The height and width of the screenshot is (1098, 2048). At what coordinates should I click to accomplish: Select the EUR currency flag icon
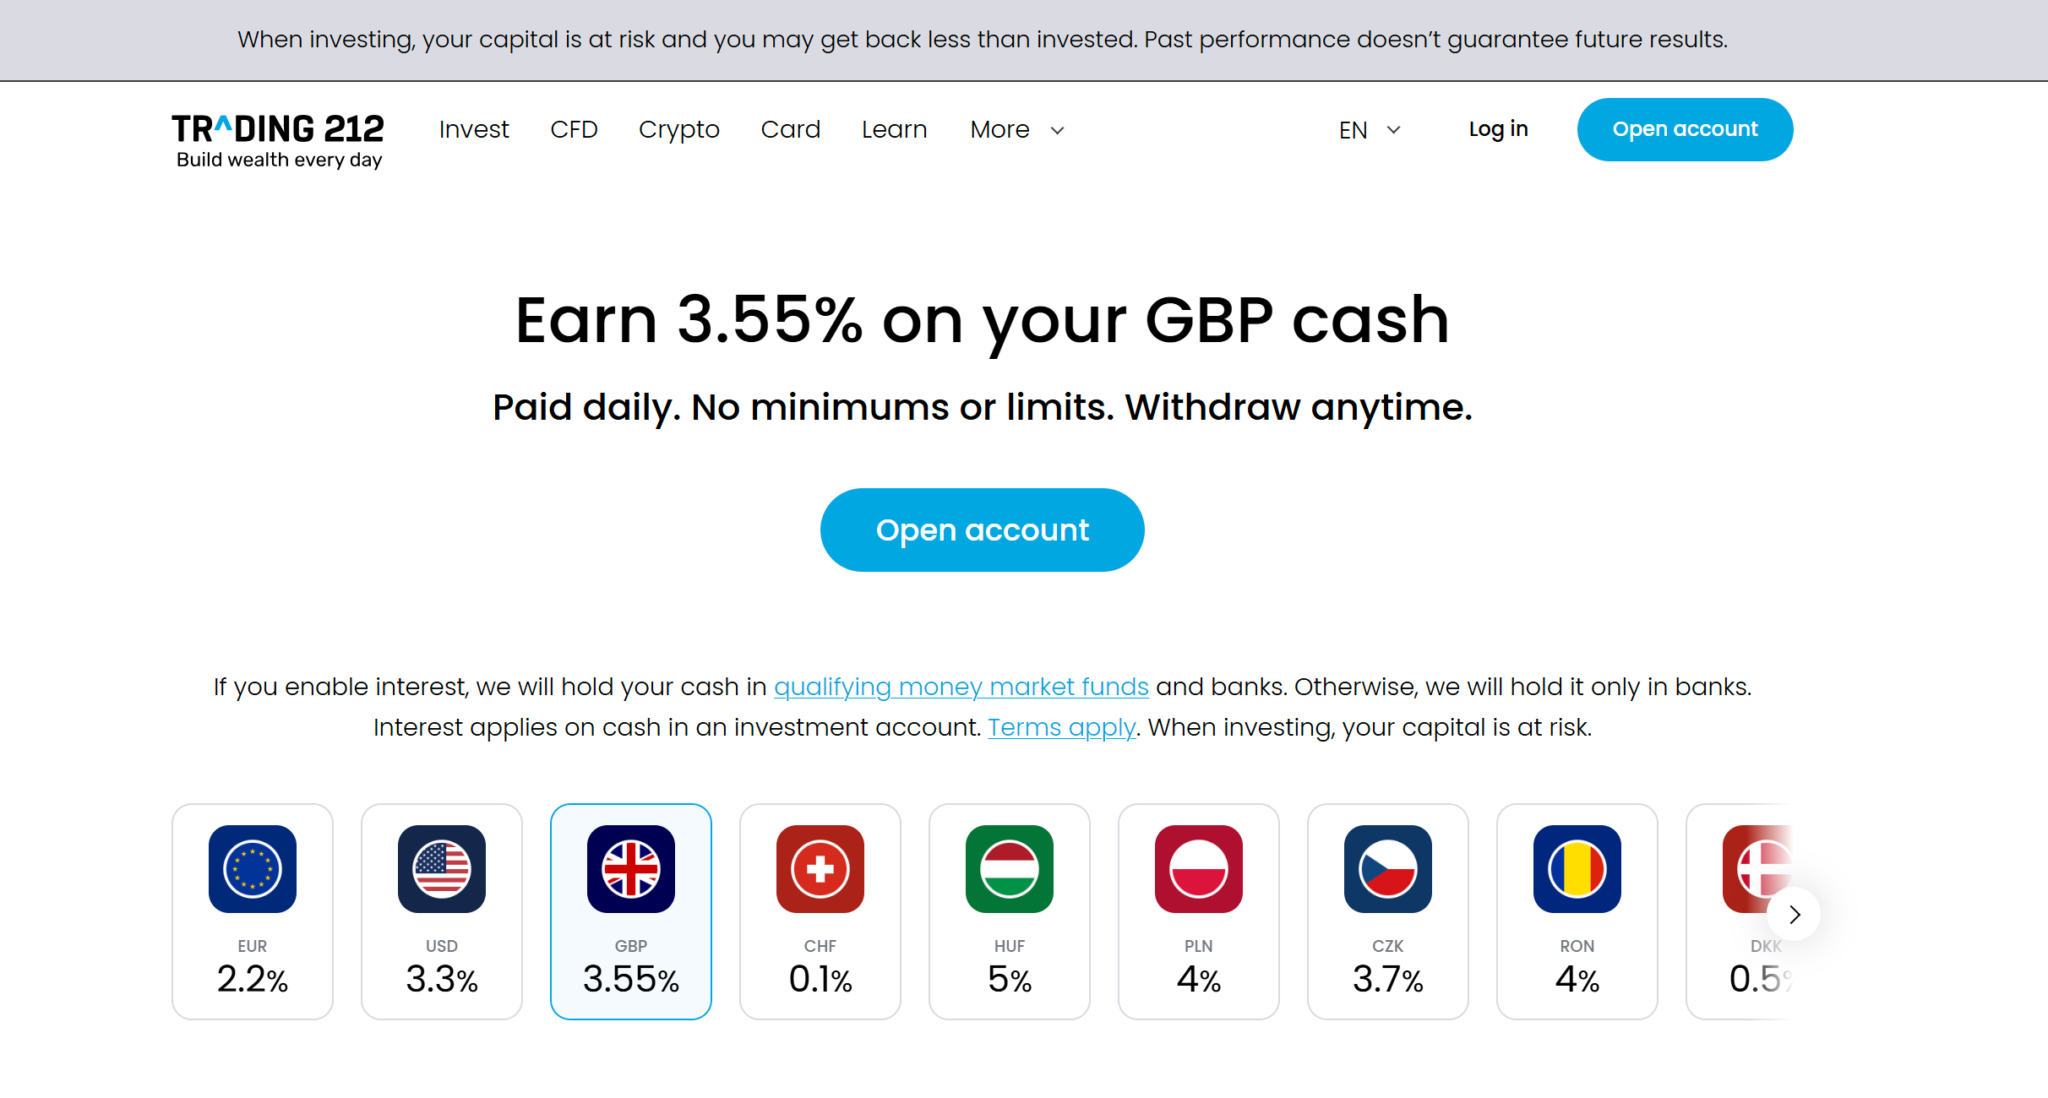point(252,868)
